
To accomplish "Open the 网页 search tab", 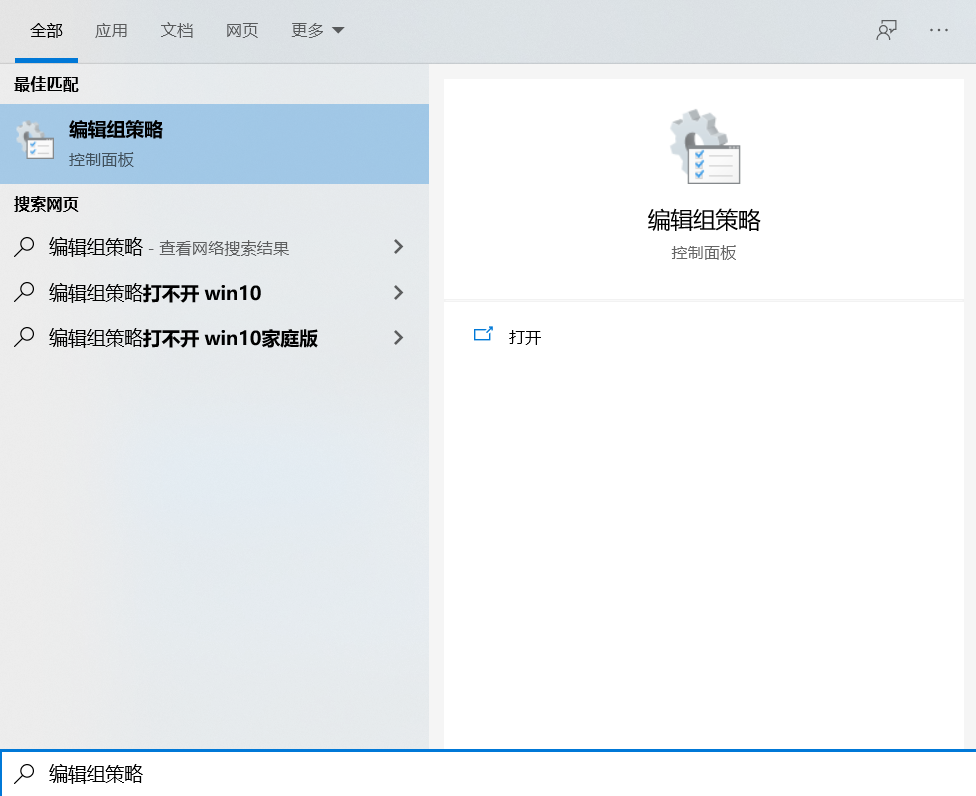I will click(x=242, y=31).
